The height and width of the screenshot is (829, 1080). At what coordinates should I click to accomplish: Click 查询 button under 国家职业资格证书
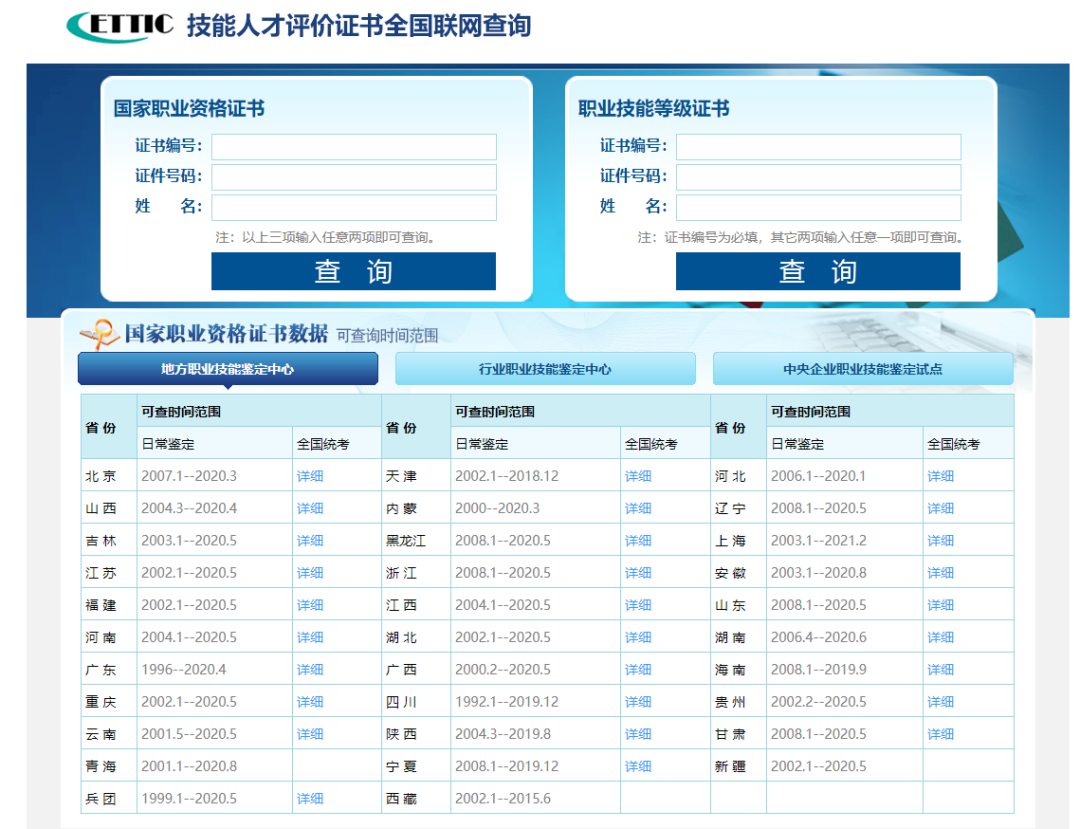click(x=353, y=272)
